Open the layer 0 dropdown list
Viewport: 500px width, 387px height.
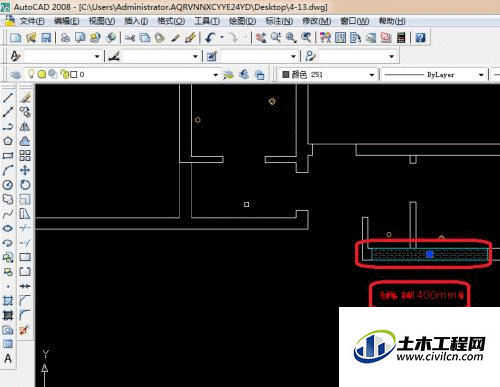point(215,75)
